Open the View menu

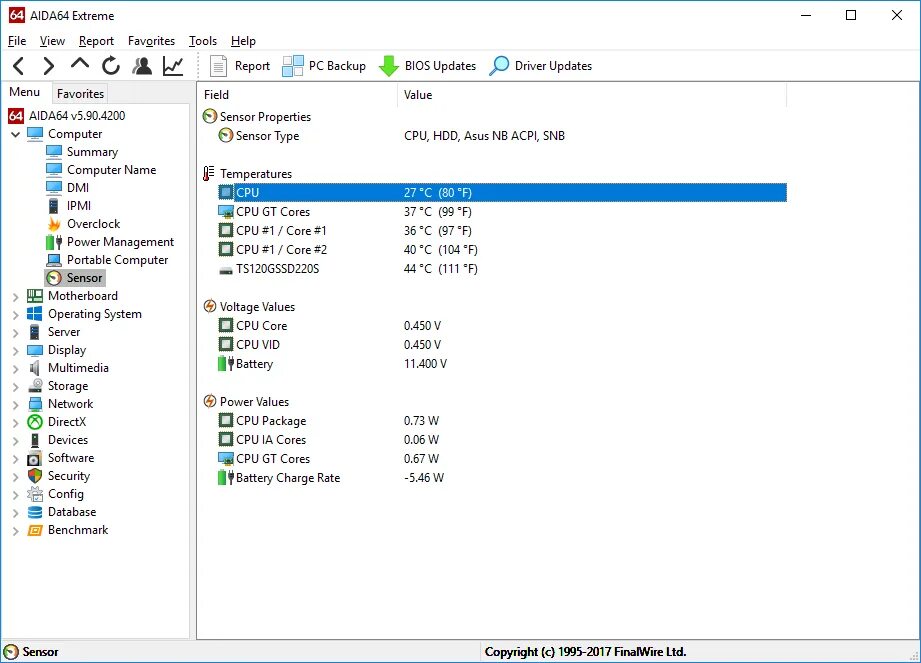pyautogui.click(x=52, y=41)
